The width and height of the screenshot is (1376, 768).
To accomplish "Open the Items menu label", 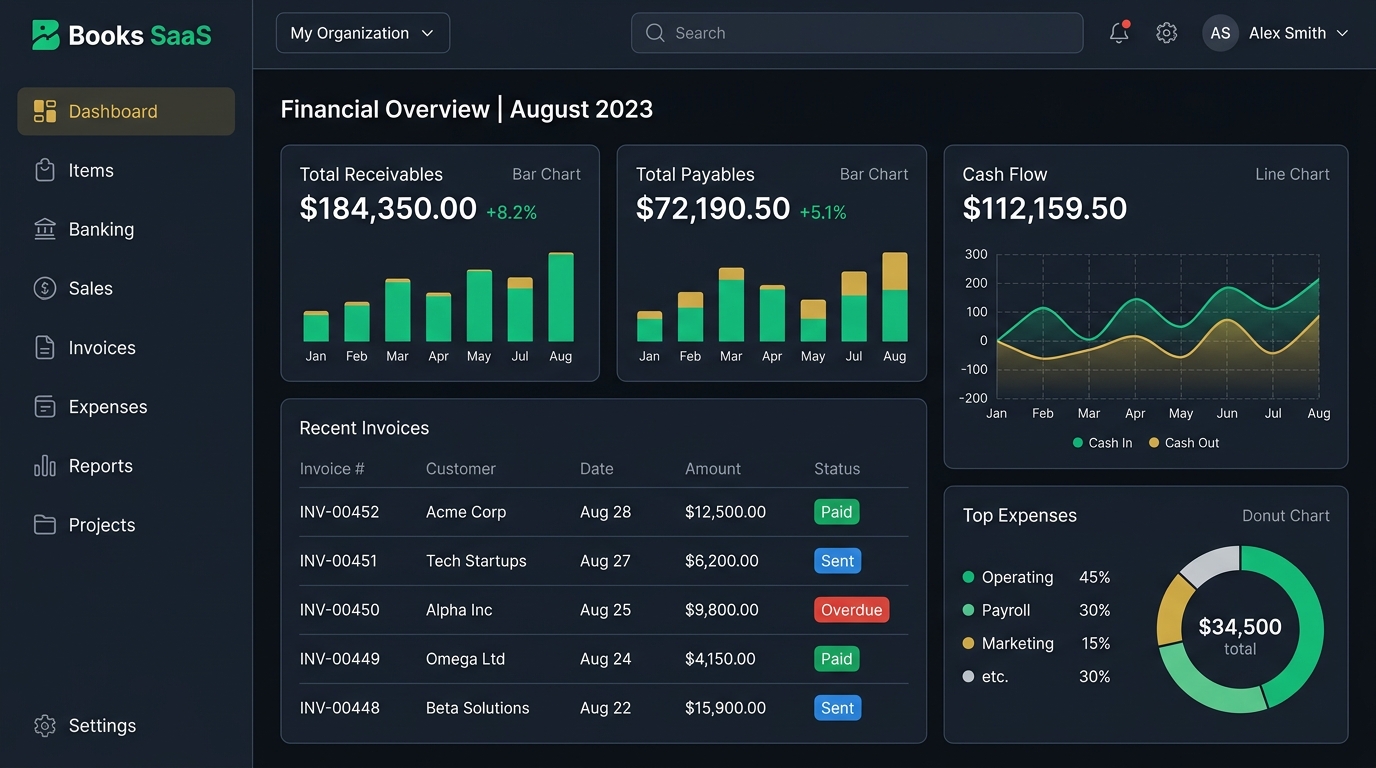I will [x=91, y=170].
